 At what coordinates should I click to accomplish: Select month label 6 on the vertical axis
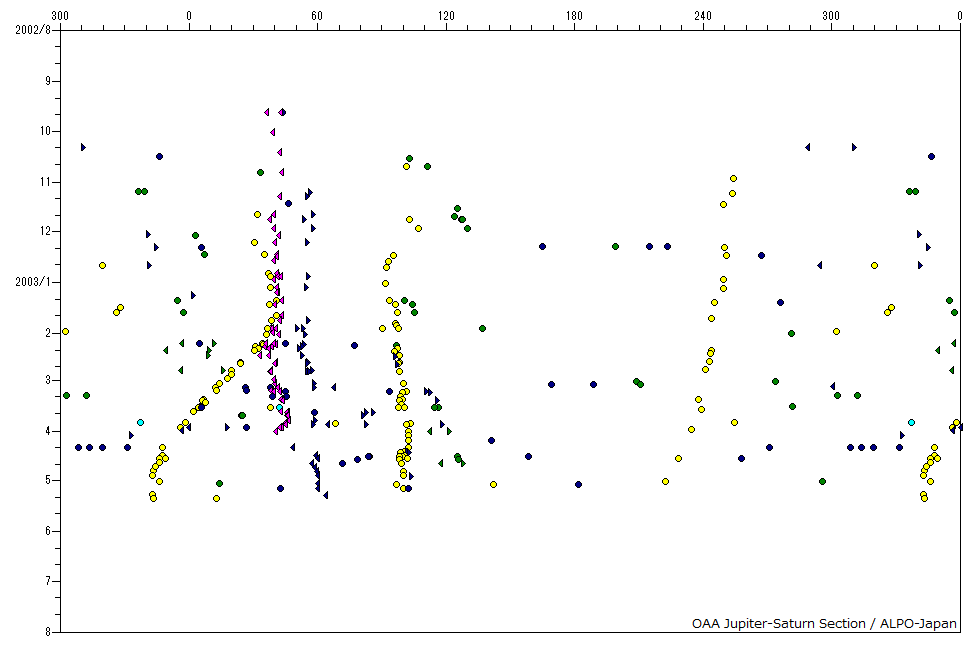pos(48,531)
